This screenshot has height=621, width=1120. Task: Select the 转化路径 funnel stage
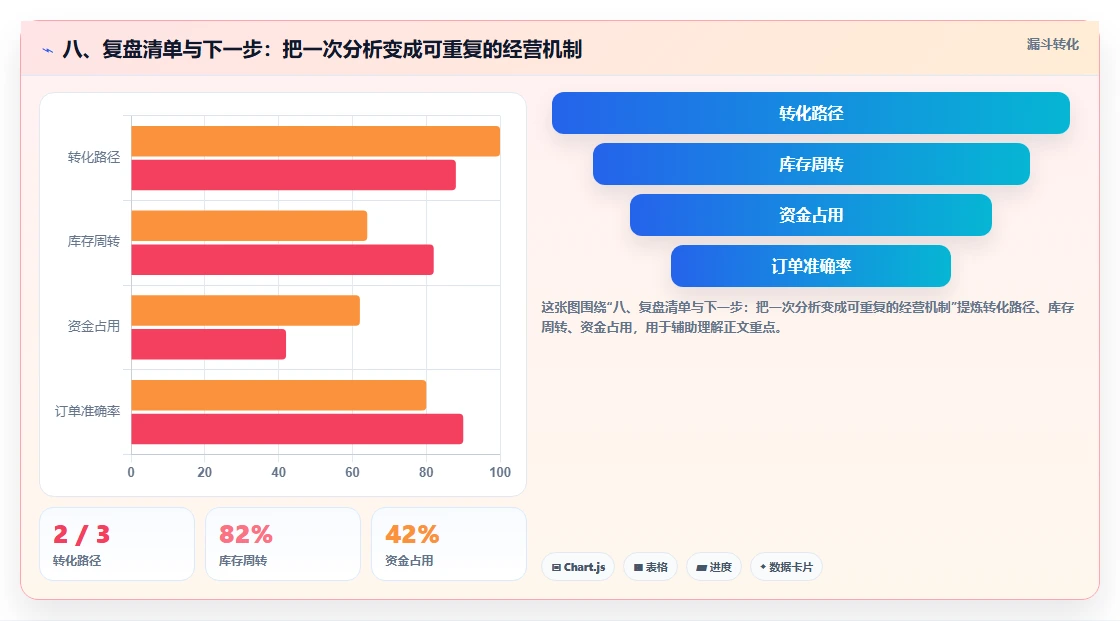tap(811, 113)
